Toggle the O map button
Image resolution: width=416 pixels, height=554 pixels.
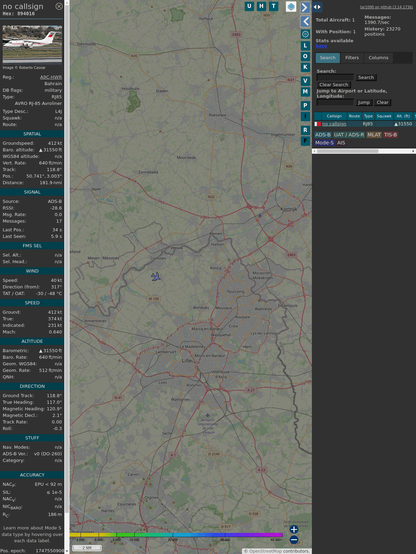point(305,56)
